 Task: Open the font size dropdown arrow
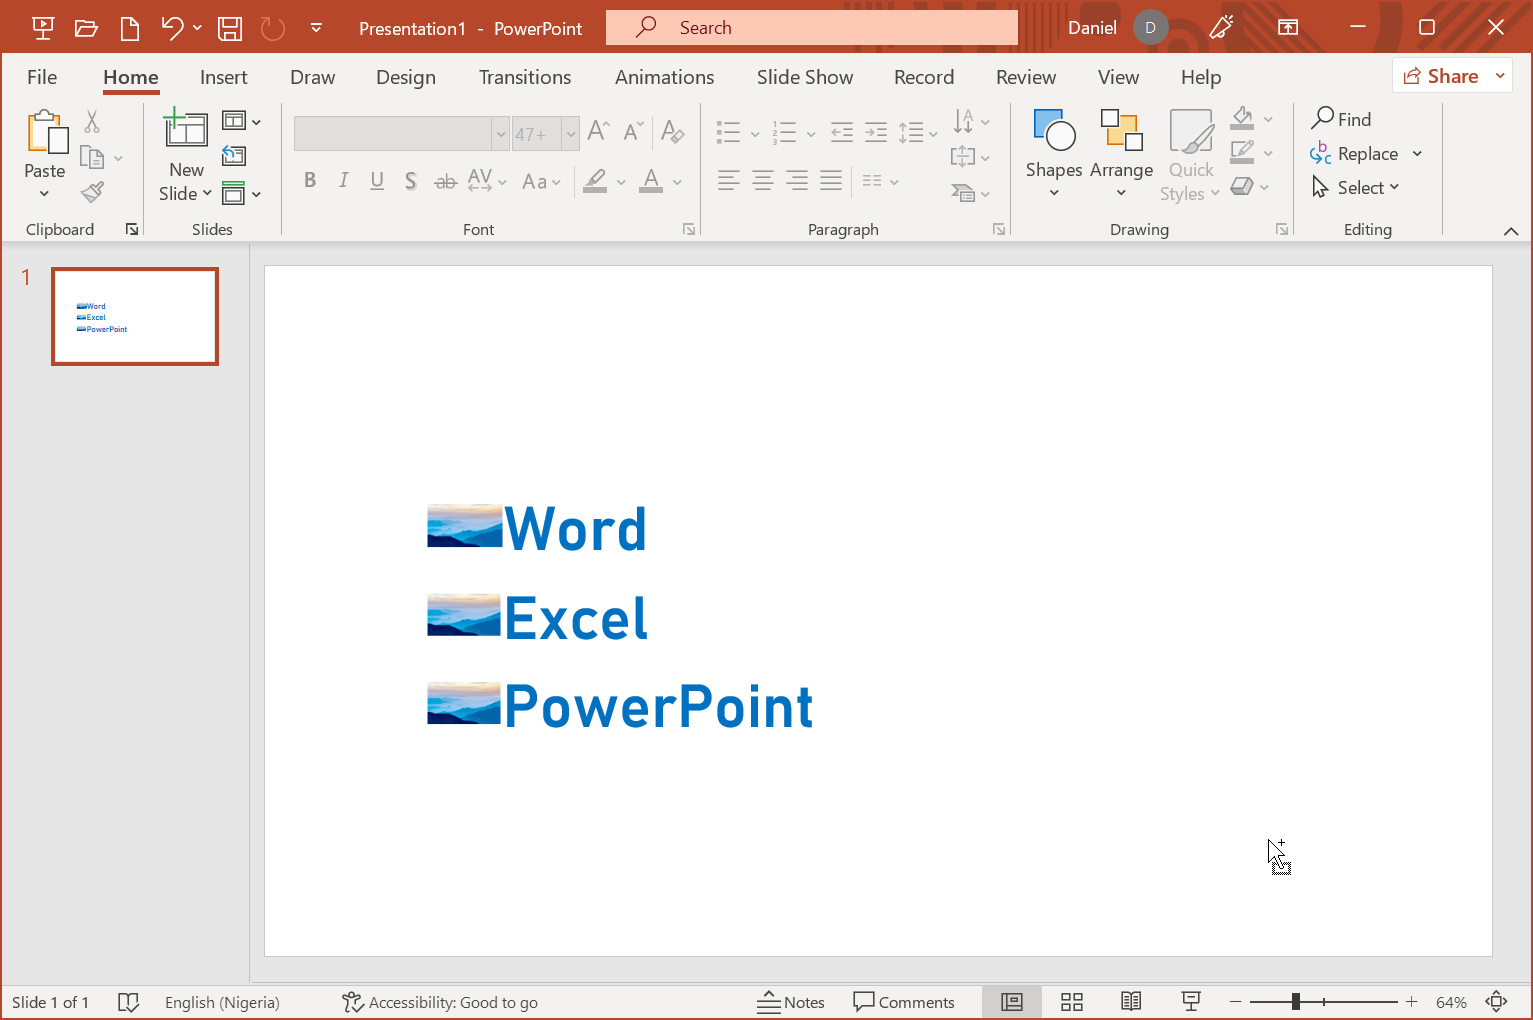[571, 134]
